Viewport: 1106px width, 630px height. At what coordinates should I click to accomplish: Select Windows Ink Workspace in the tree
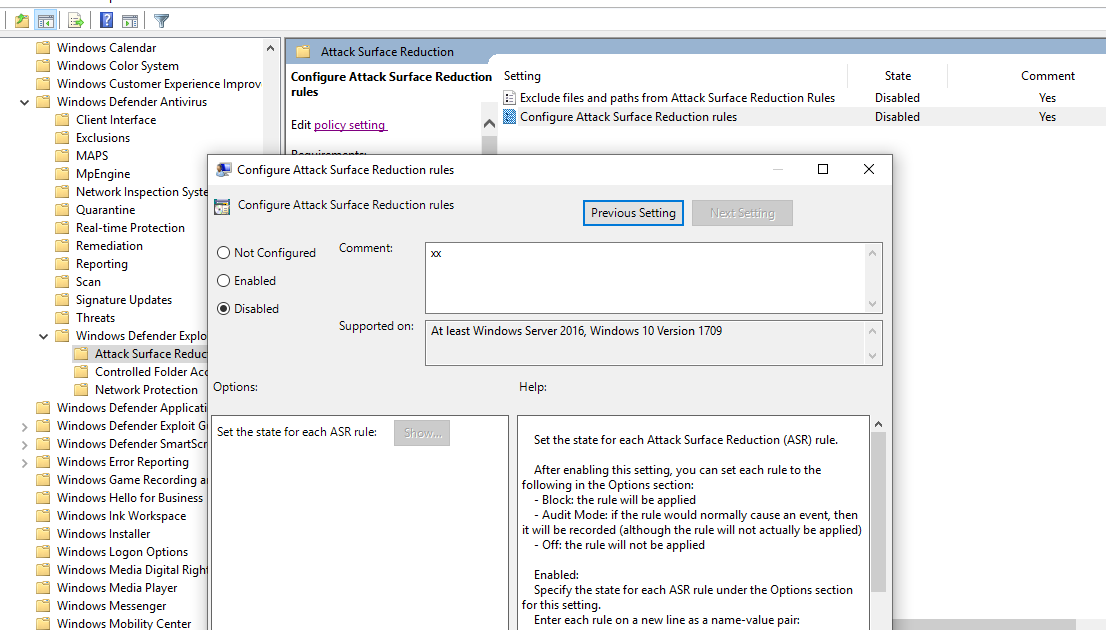tap(121, 516)
